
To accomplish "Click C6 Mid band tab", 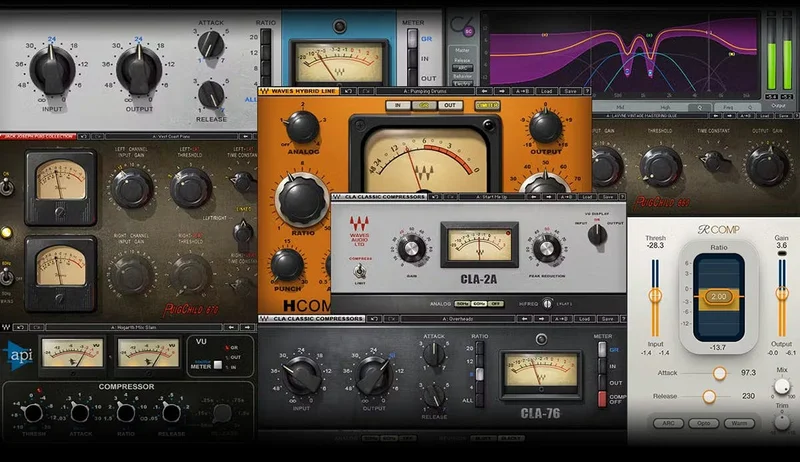I will click(x=620, y=108).
